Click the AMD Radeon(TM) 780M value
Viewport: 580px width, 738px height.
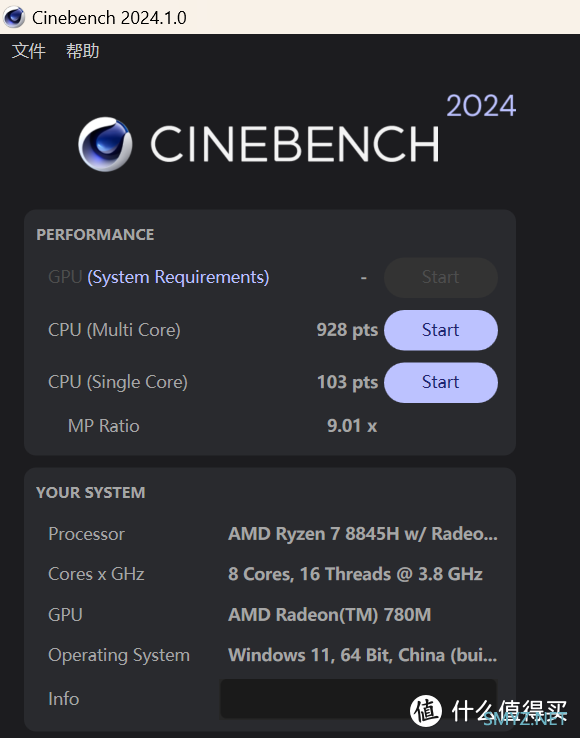pos(330,615)
